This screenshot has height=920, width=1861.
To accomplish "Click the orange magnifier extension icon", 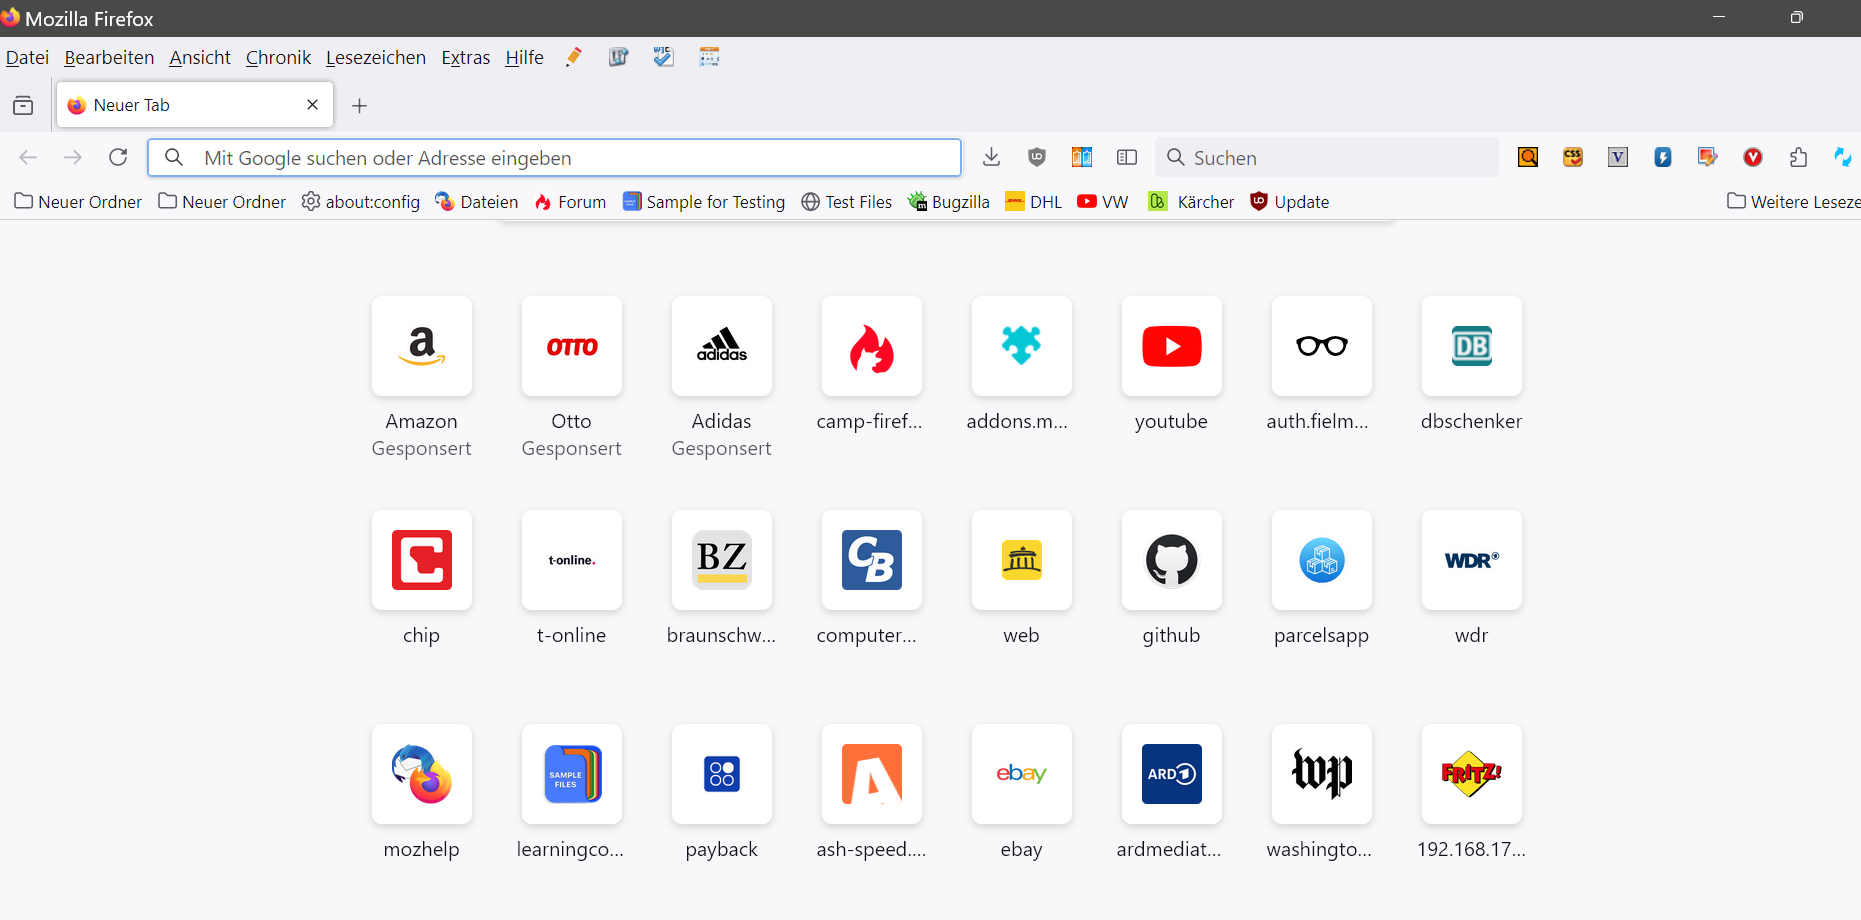I will pos(1528,157).
